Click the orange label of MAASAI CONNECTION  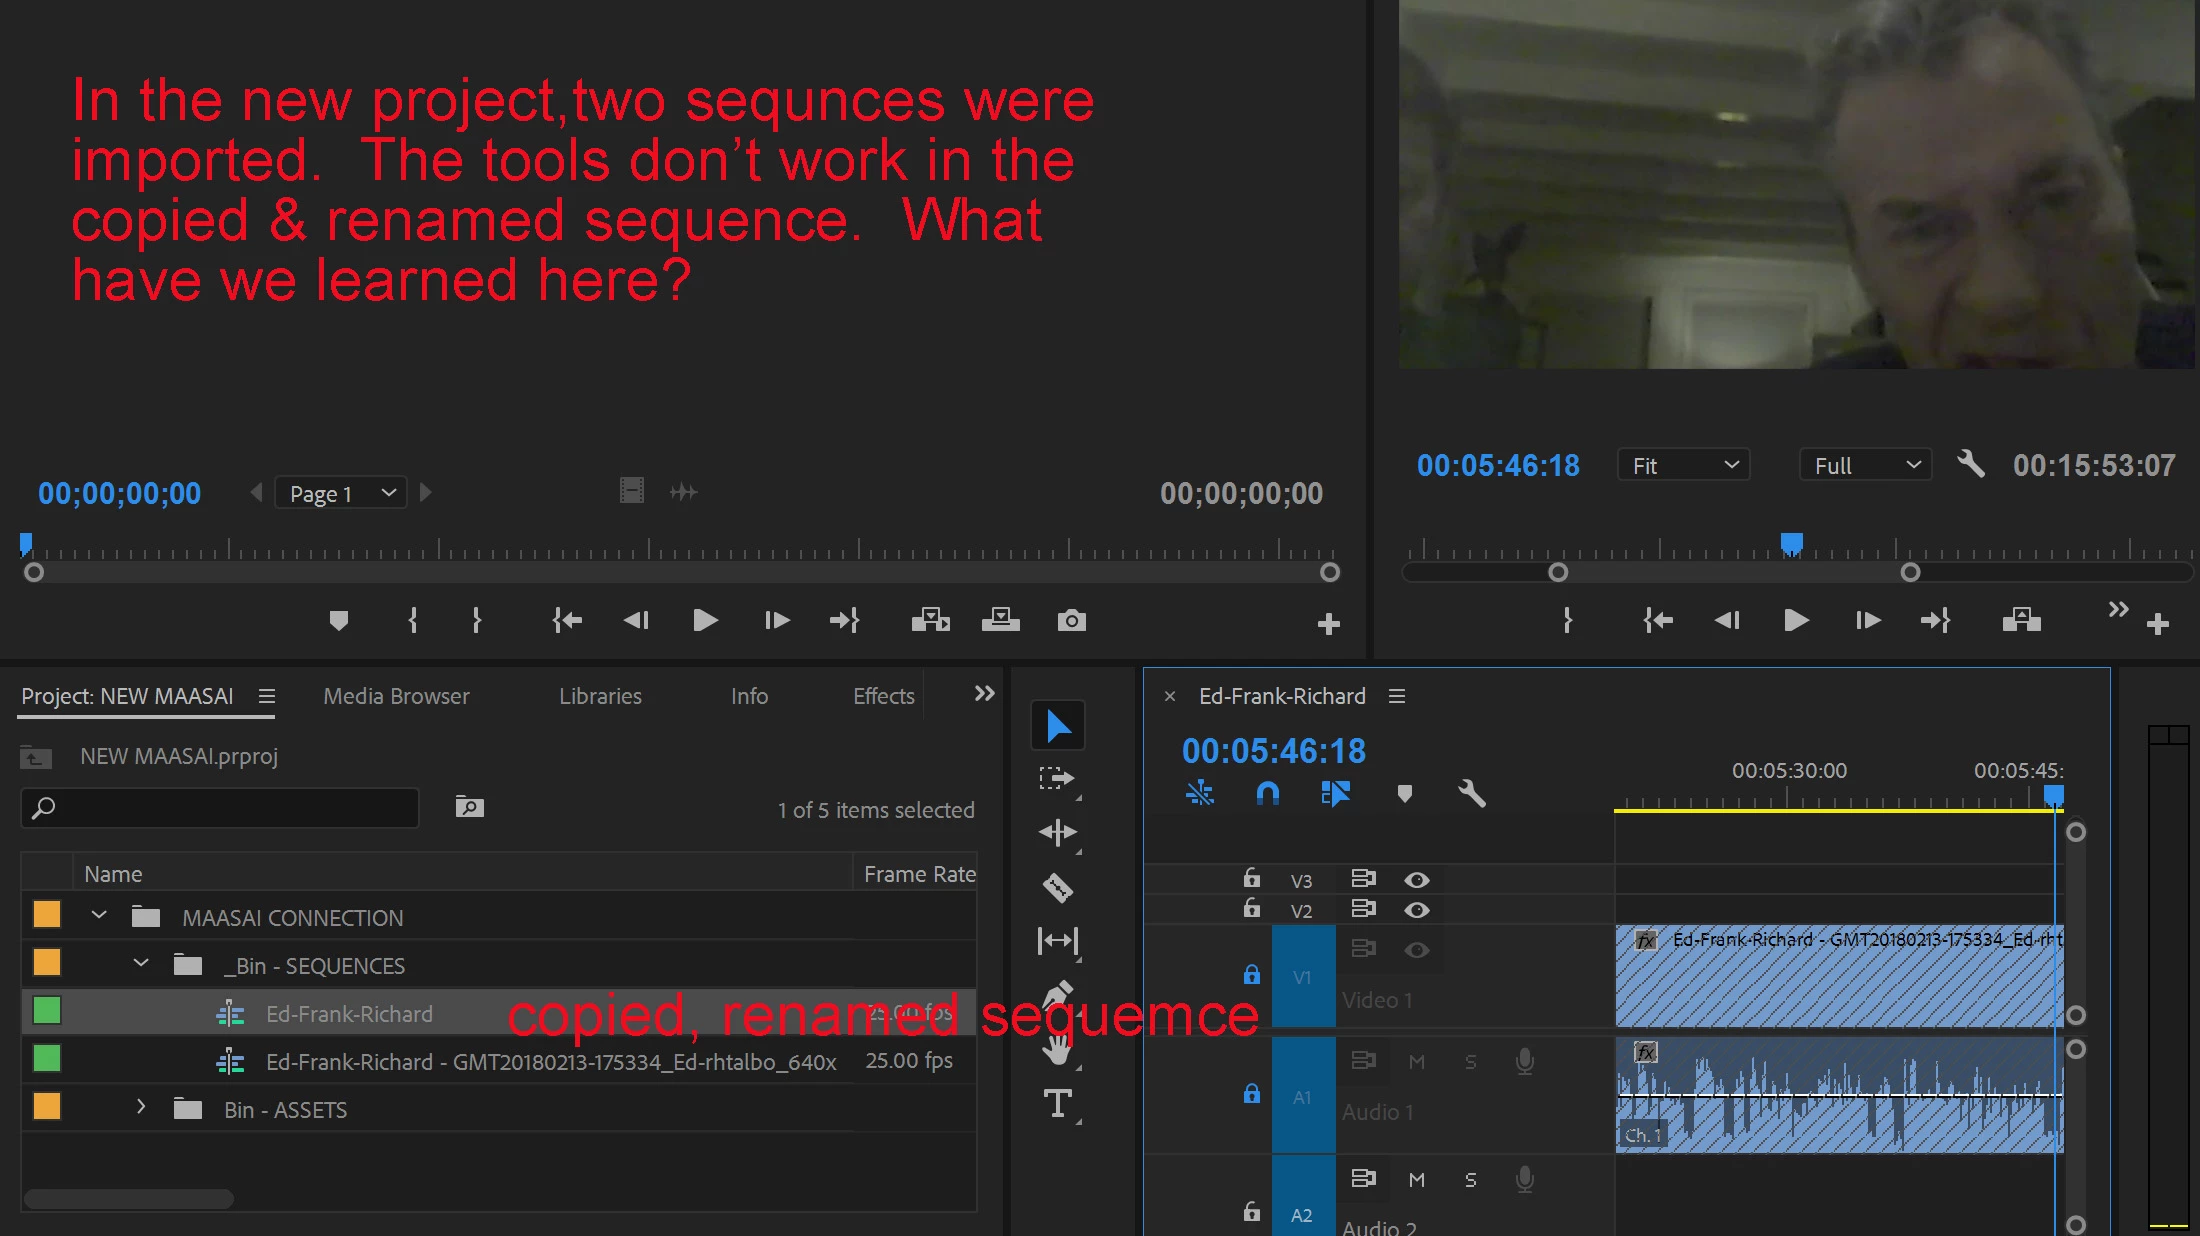[47, 915]
